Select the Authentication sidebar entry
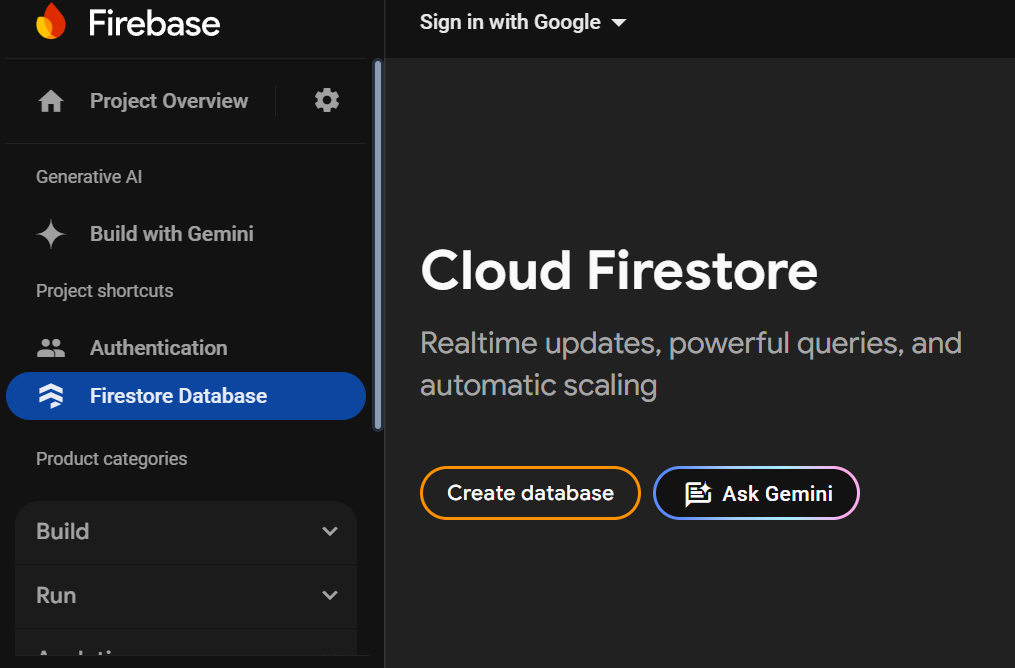 (x=157, y=347)
